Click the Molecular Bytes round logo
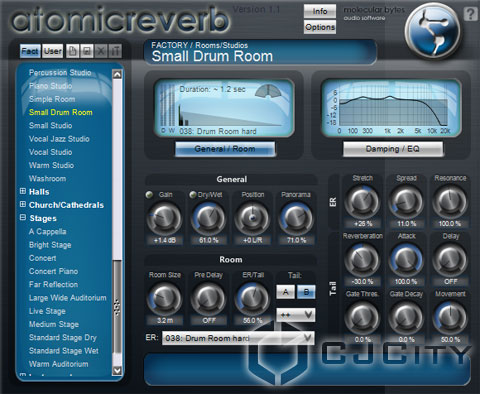480x394 pixels. point(432,31)
